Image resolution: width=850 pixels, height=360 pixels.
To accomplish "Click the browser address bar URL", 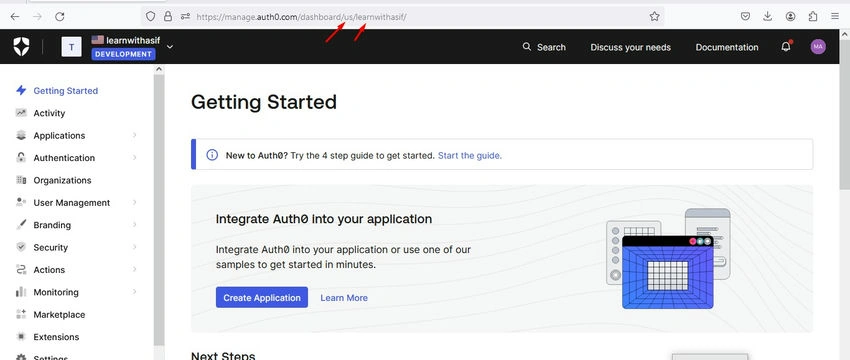I will pos(301,17).
